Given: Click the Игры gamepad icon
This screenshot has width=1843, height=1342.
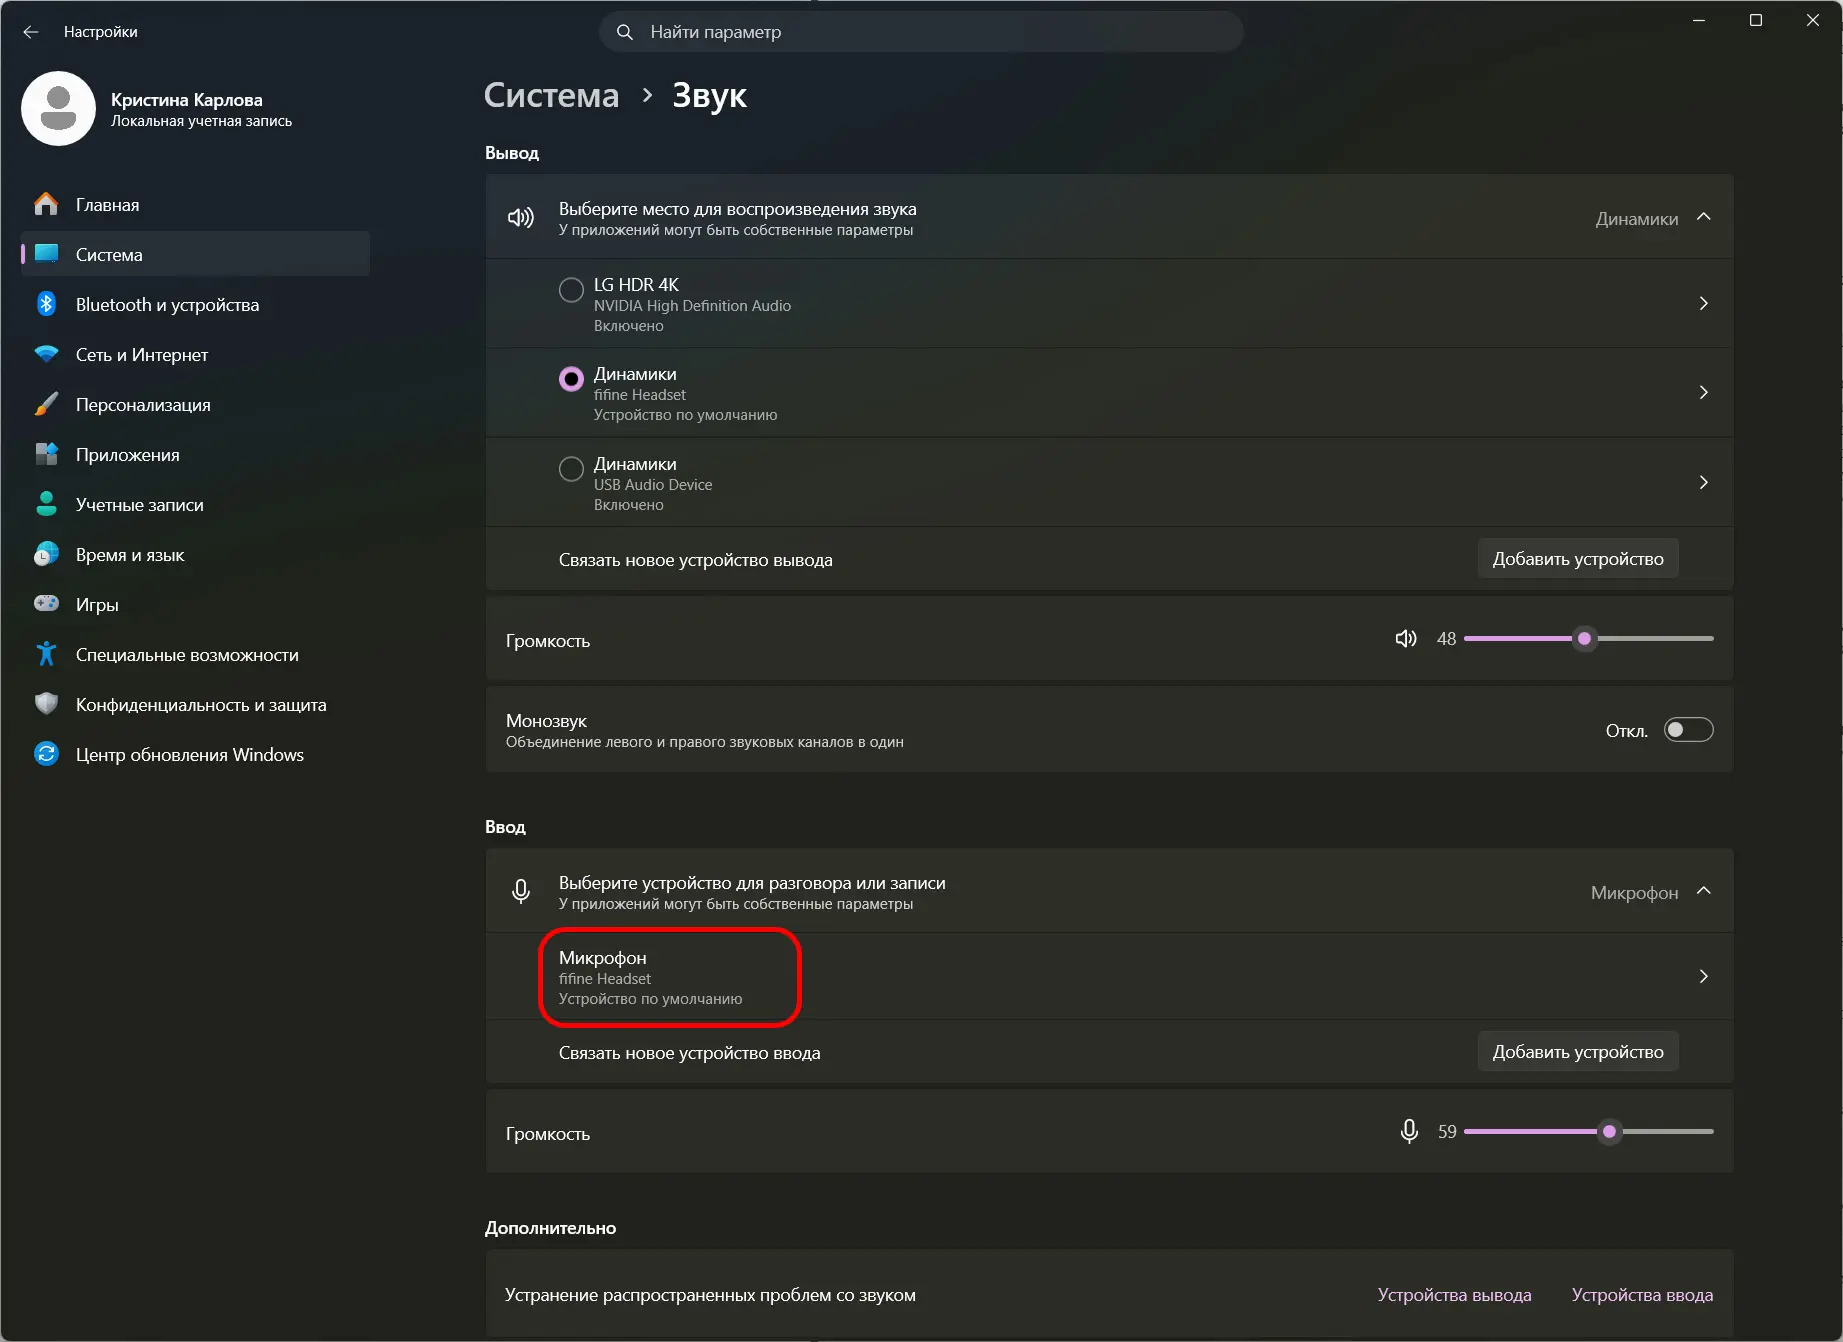Looking at the screenshot, I should coord(46,604).
